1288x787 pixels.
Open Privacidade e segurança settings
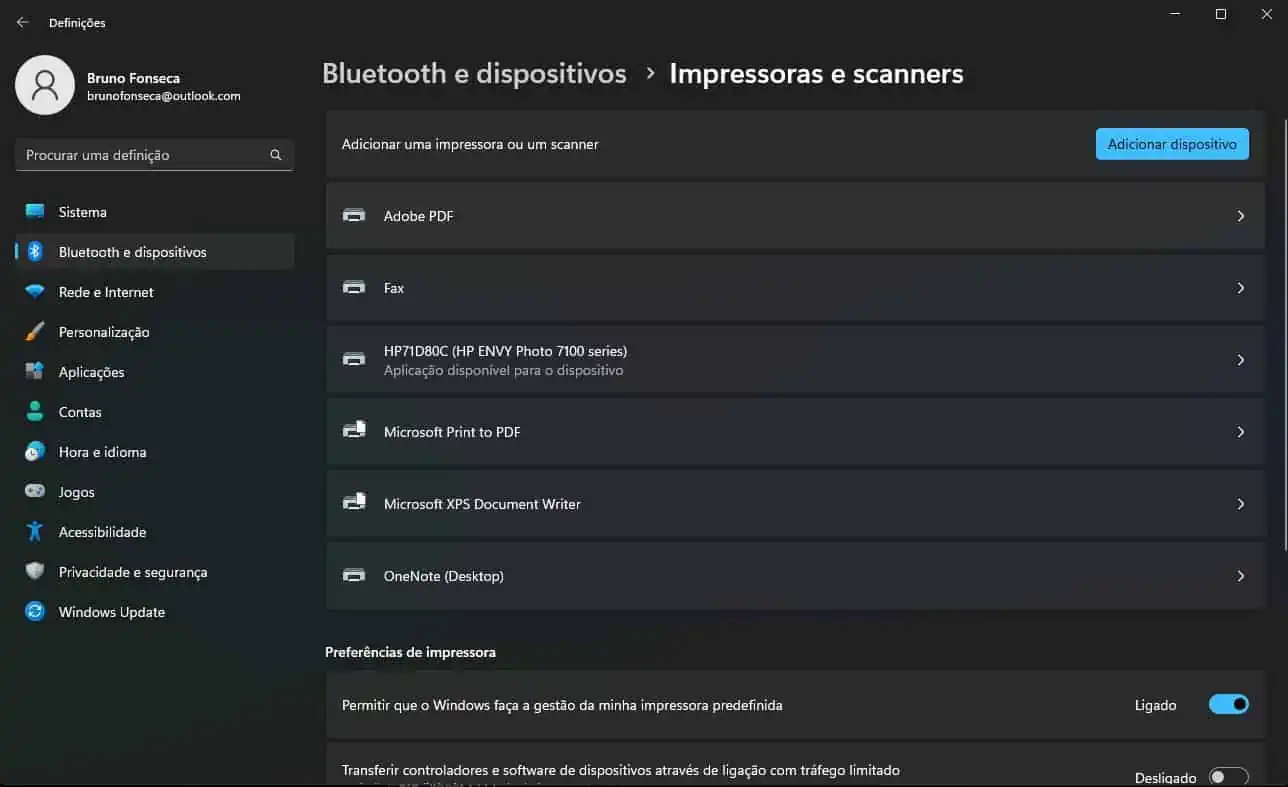tap(155, 572)
